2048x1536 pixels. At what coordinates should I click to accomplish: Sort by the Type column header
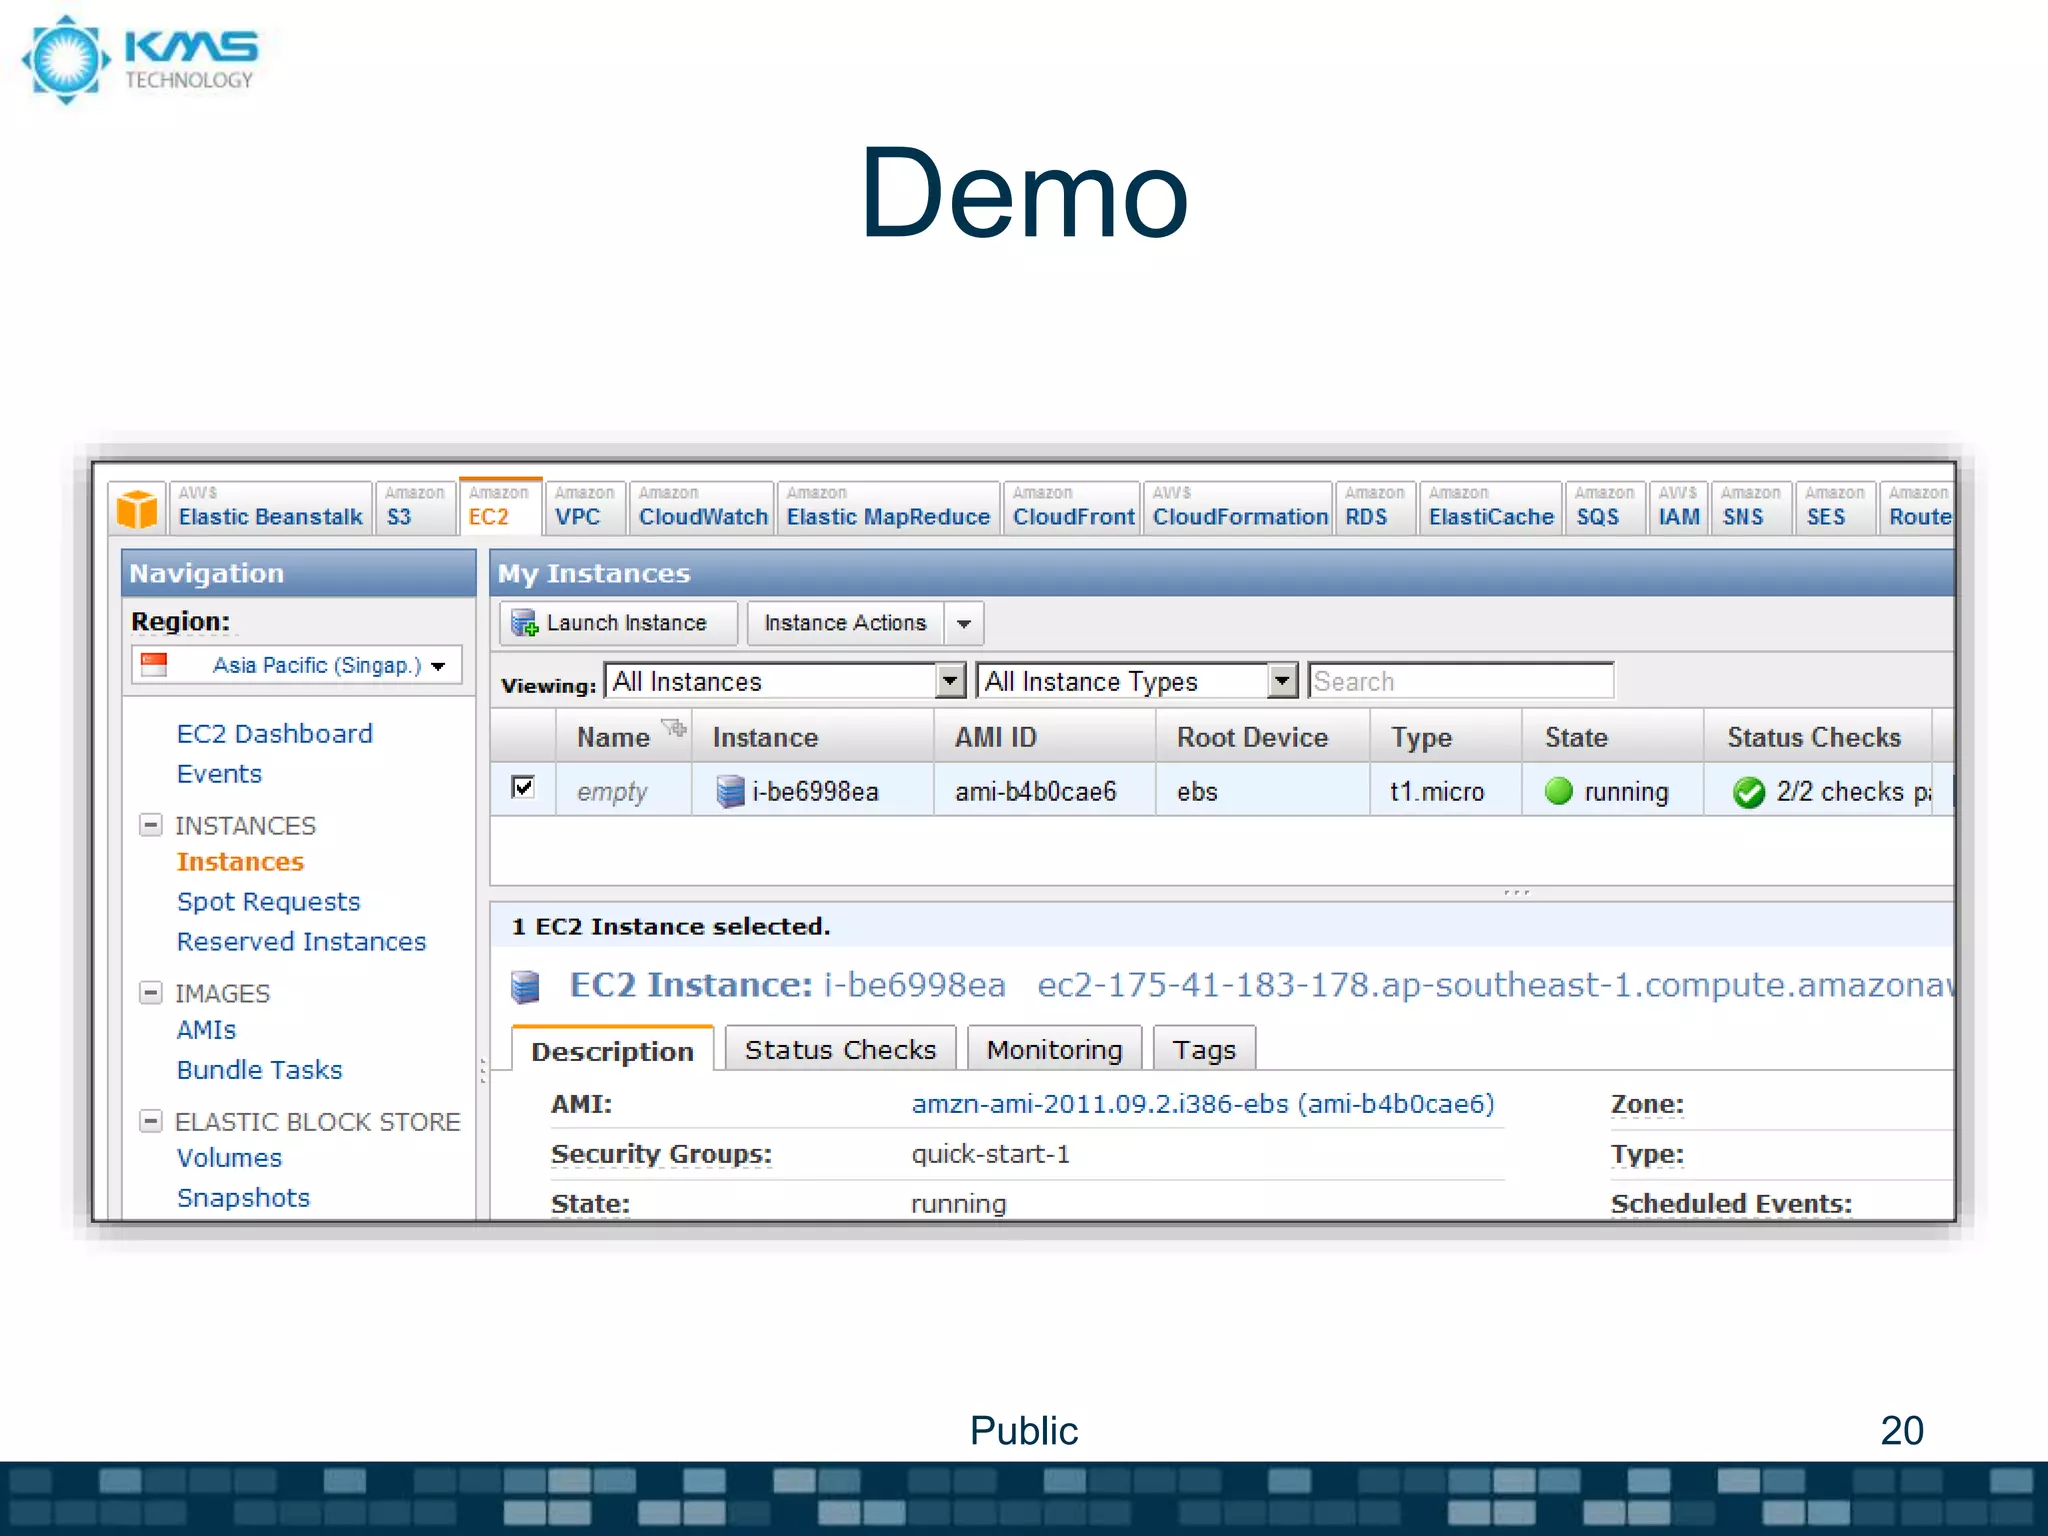(x=1446, y=737)
